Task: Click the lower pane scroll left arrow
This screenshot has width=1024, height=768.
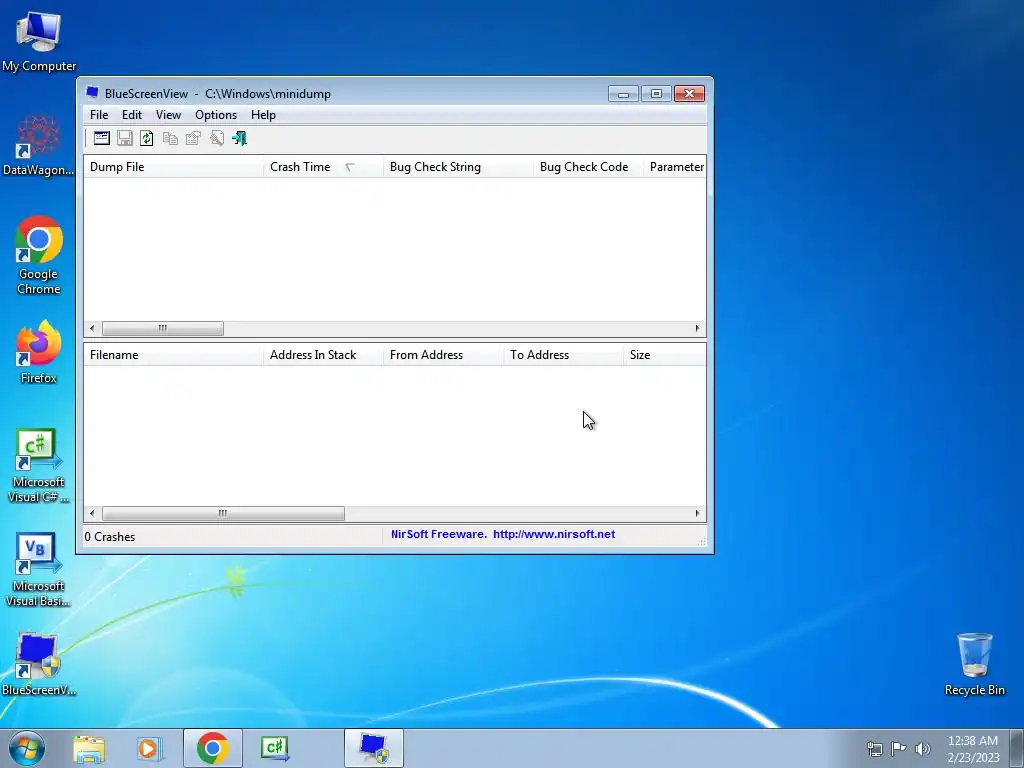Action: (x=92, y=514)
